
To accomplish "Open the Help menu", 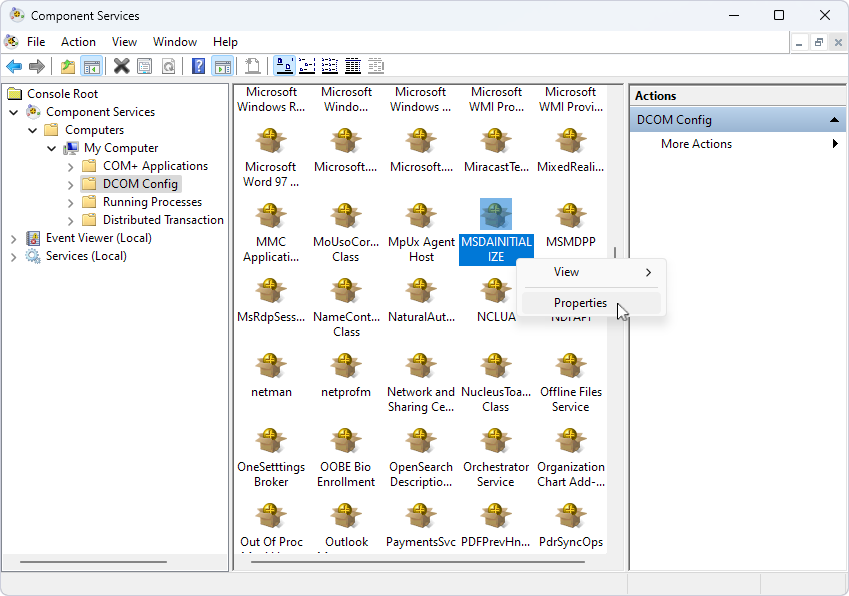I will pyautogui.click(x=225, y=42).
